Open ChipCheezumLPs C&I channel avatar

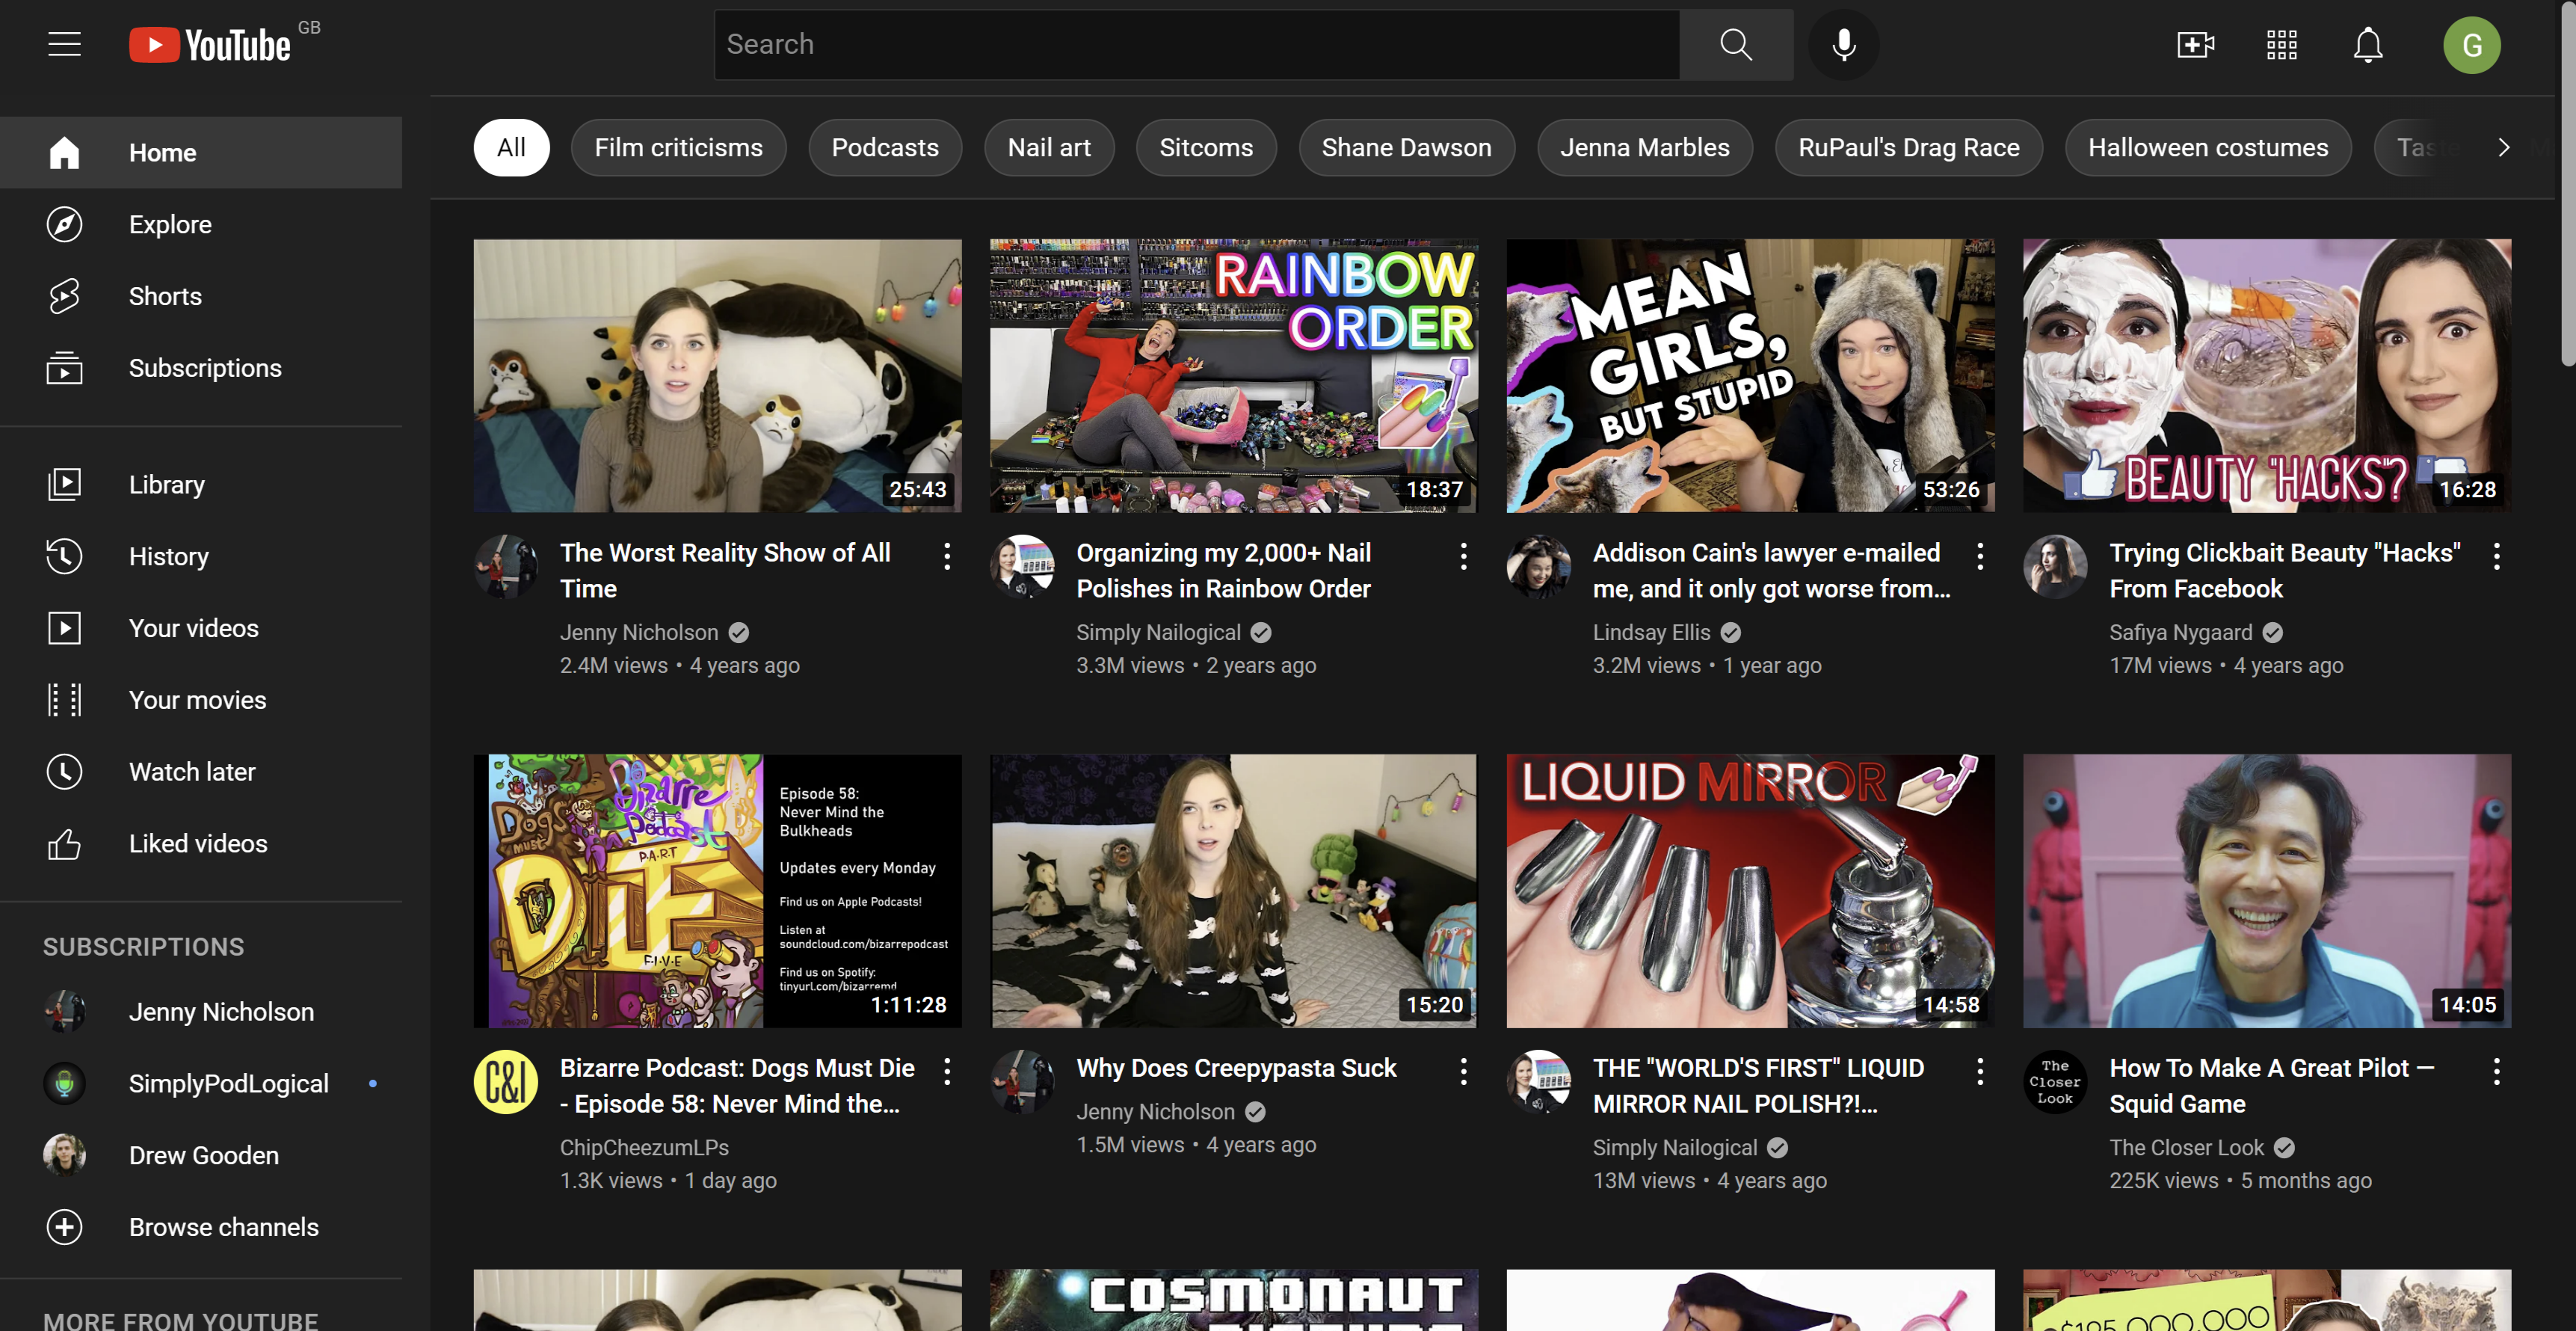coord(505,1082)
